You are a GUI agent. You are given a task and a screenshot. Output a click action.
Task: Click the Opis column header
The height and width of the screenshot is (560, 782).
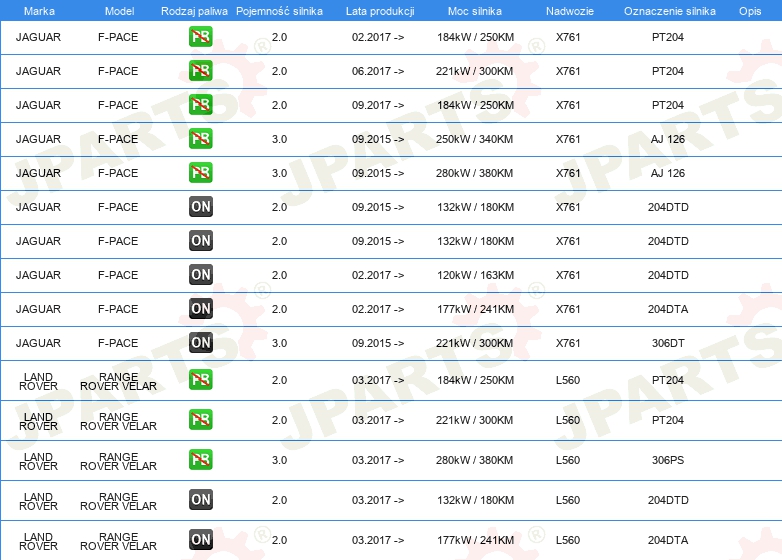(x=750, y=11)
